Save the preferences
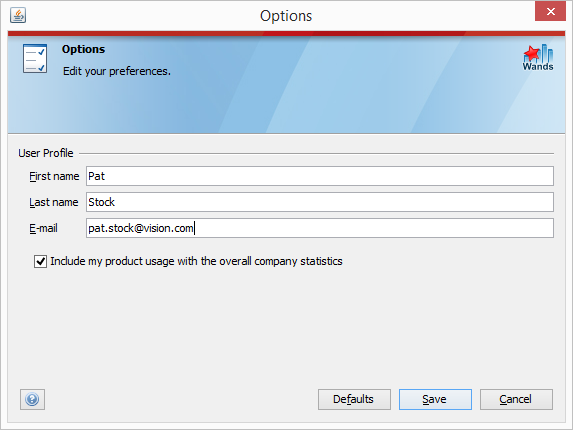 point(435,399)
